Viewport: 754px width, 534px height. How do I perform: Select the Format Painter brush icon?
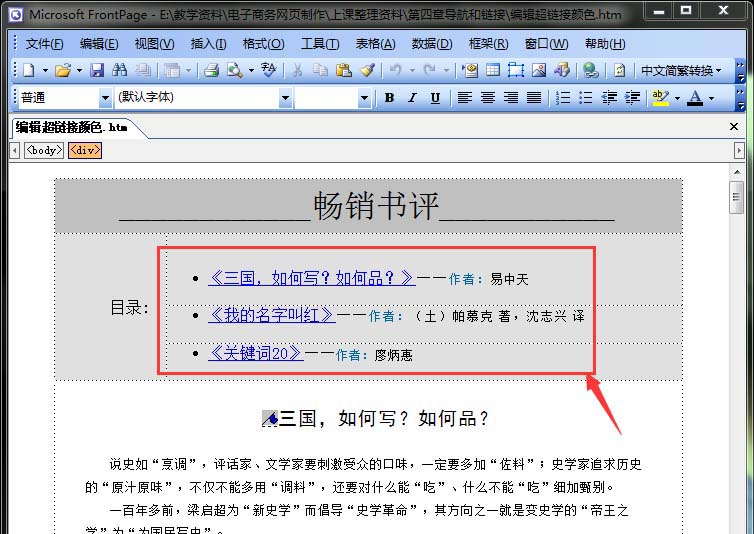click(x=368, y=71)
